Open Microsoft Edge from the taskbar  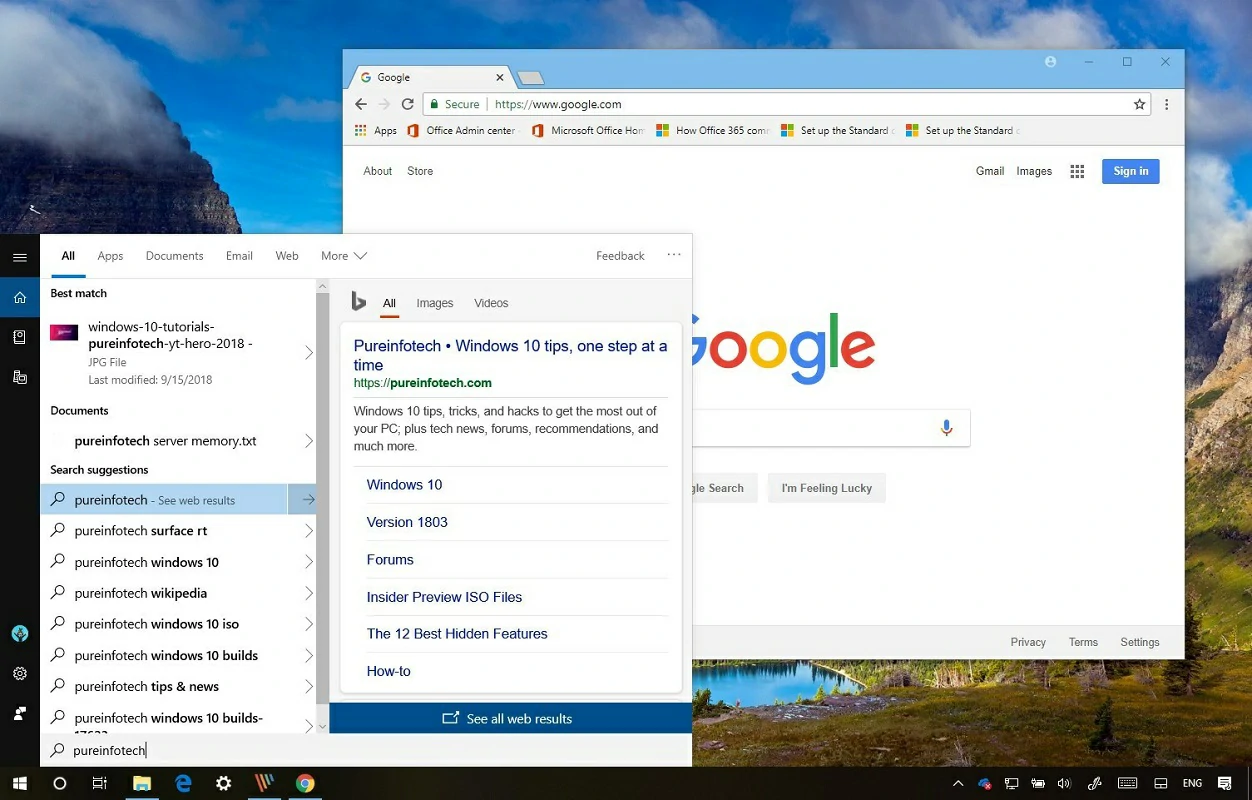(183, 783)
